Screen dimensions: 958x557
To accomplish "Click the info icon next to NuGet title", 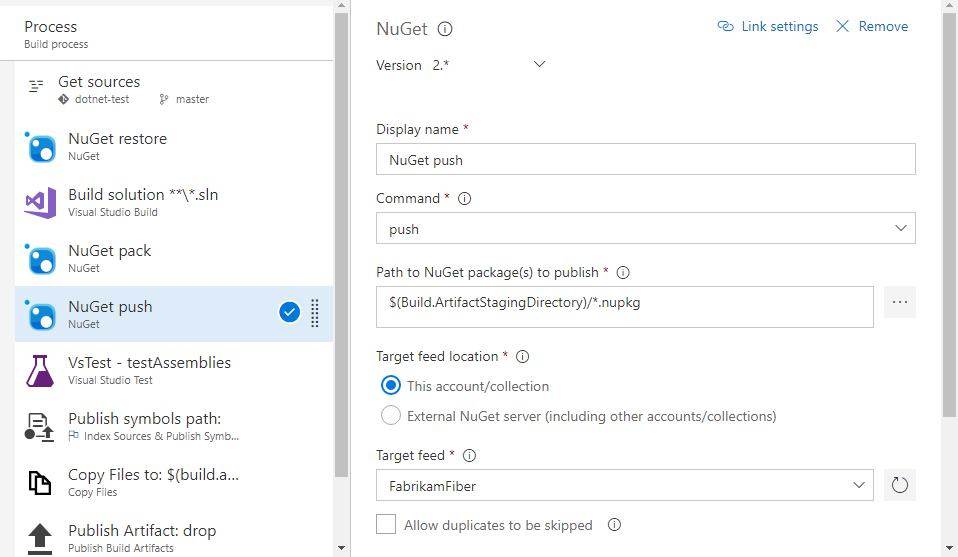I will [445, 29].
